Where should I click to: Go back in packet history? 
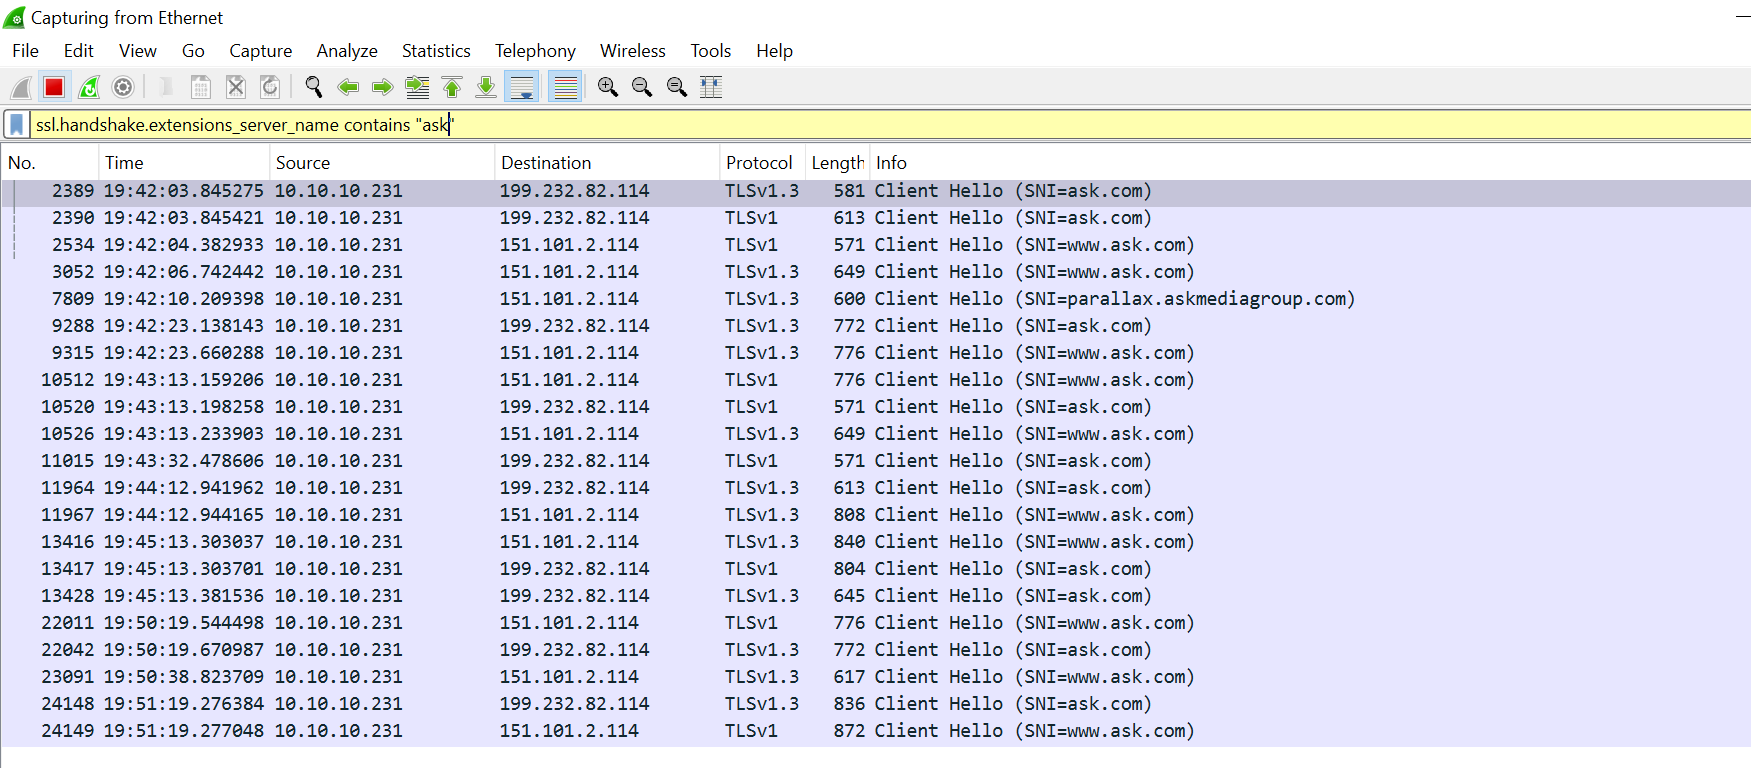[348, 88]
